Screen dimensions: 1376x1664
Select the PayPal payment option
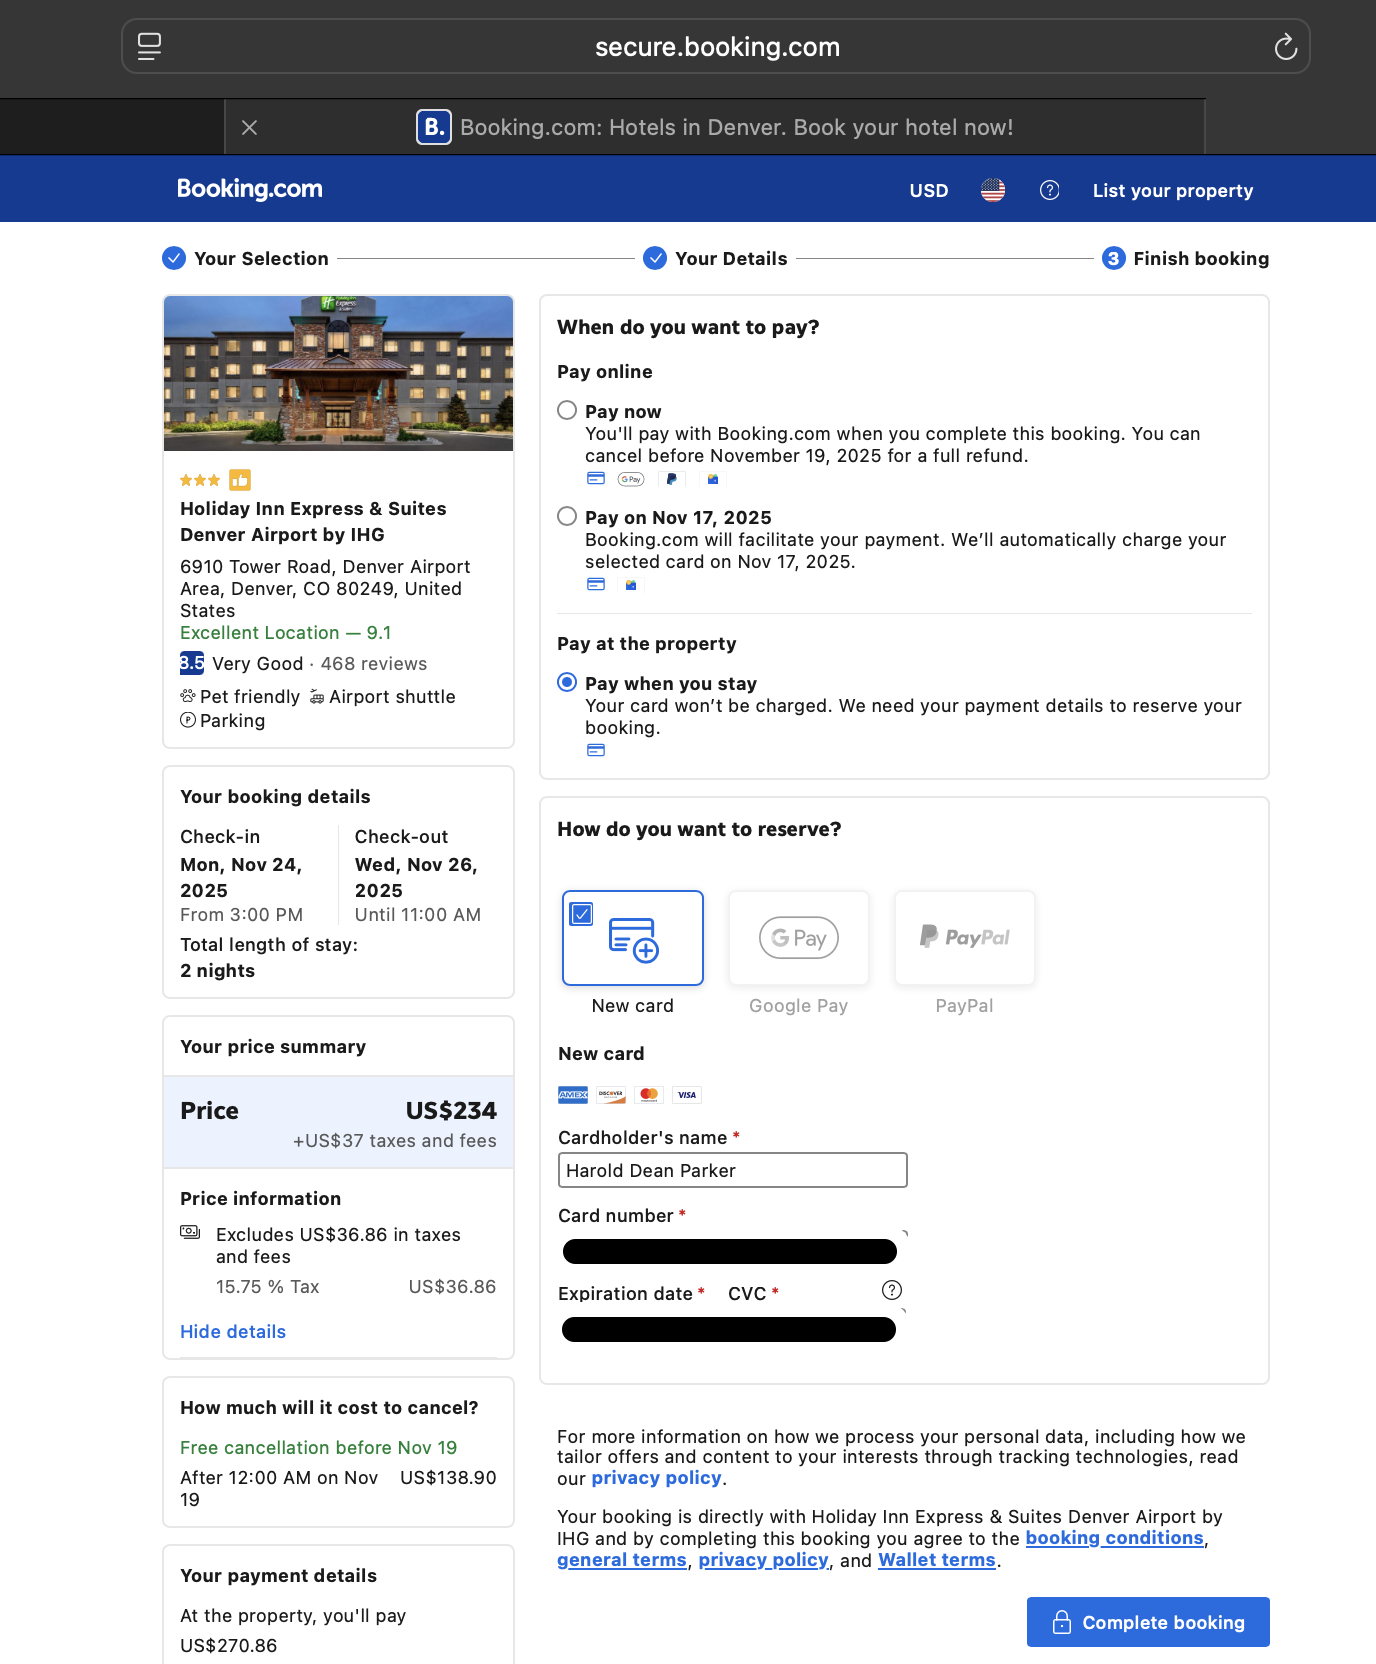pos(964,938)
